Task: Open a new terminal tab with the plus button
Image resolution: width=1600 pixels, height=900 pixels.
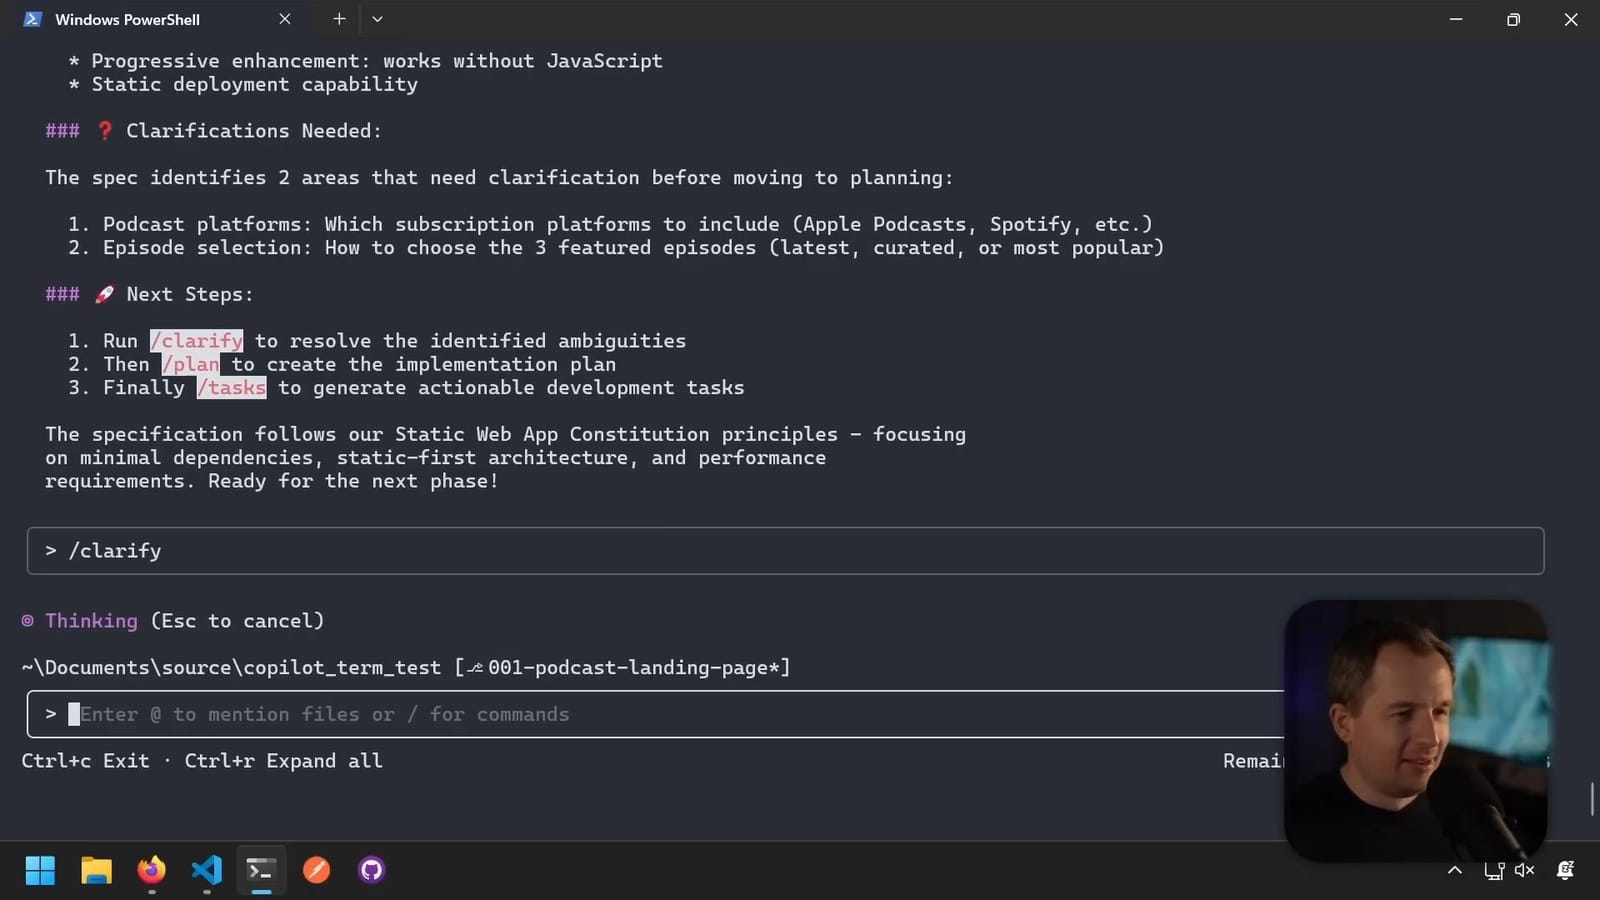Action: point(339,19)
